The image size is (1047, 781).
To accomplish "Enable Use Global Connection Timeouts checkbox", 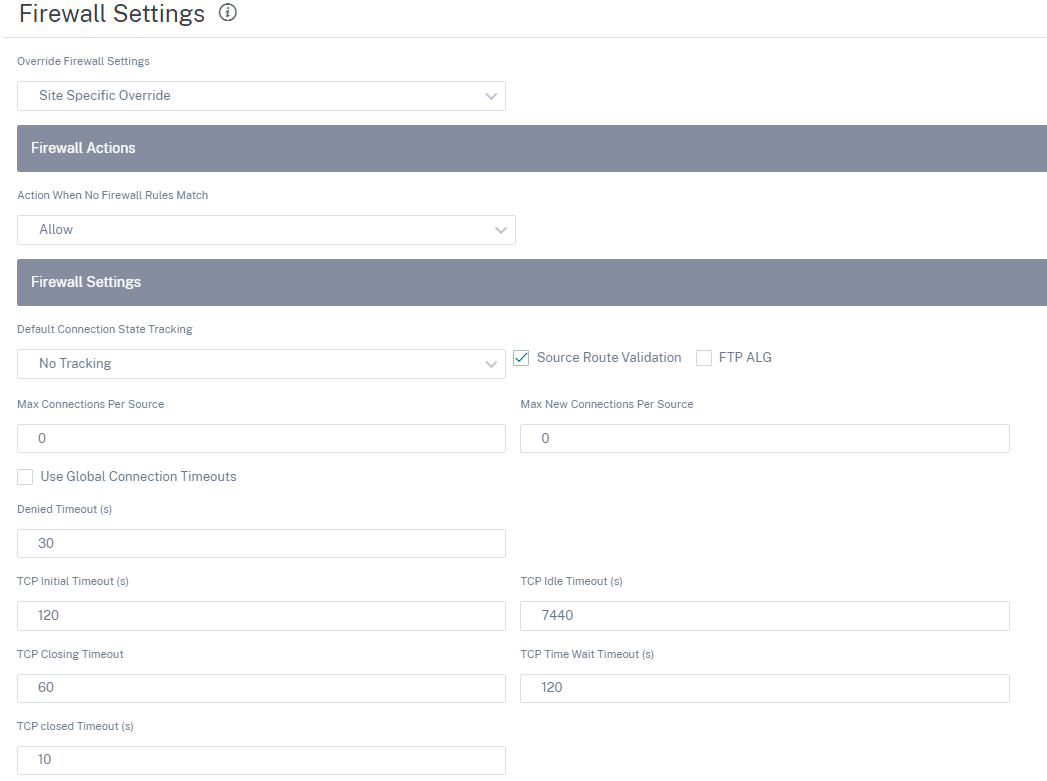I will [25, 477].
